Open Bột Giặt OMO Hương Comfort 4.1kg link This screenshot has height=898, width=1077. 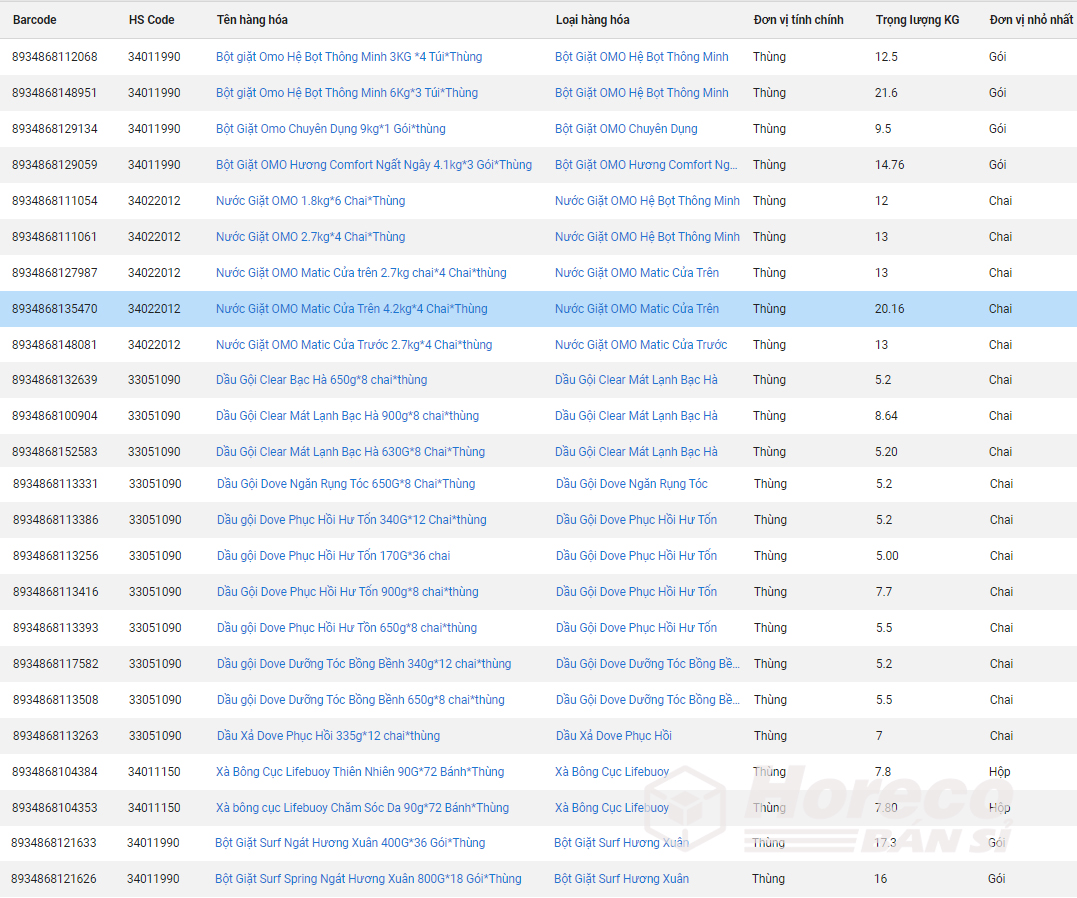point(374,165)
